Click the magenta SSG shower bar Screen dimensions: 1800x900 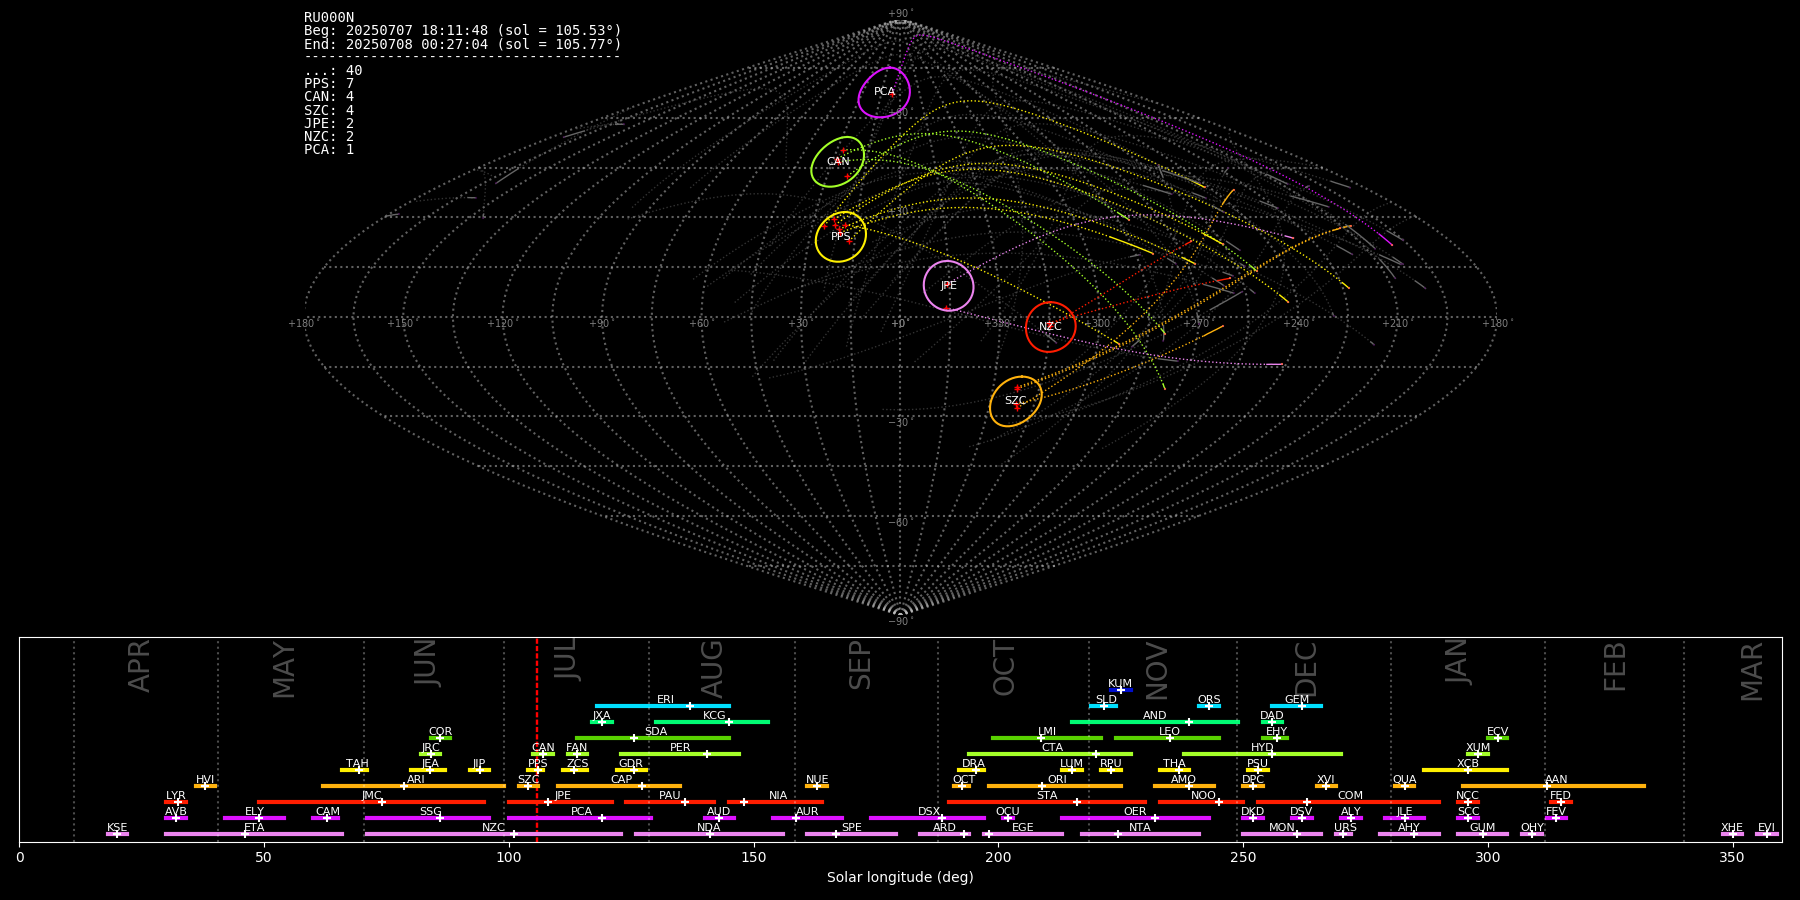tap(428, 818)
